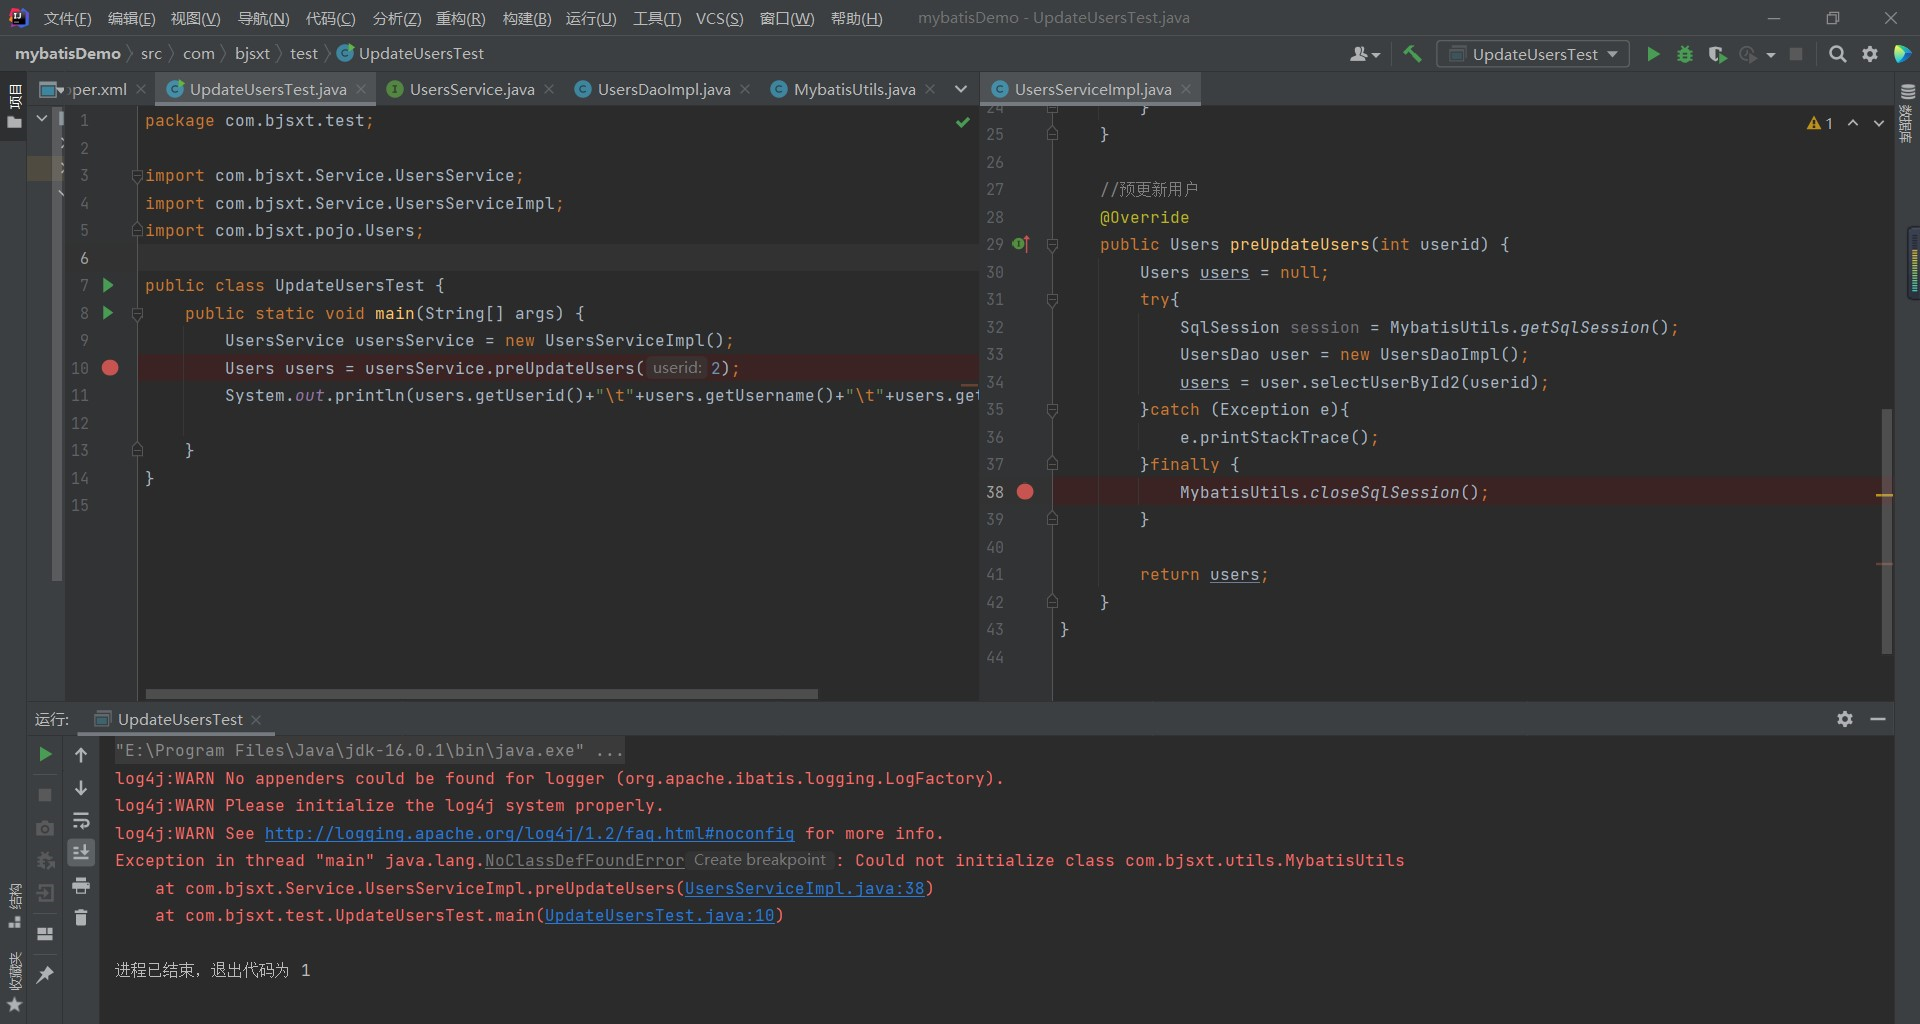This screenshot has height=1024, width=1920.
Task: Toggle scroll to end in the console
Action: (81, 852)
